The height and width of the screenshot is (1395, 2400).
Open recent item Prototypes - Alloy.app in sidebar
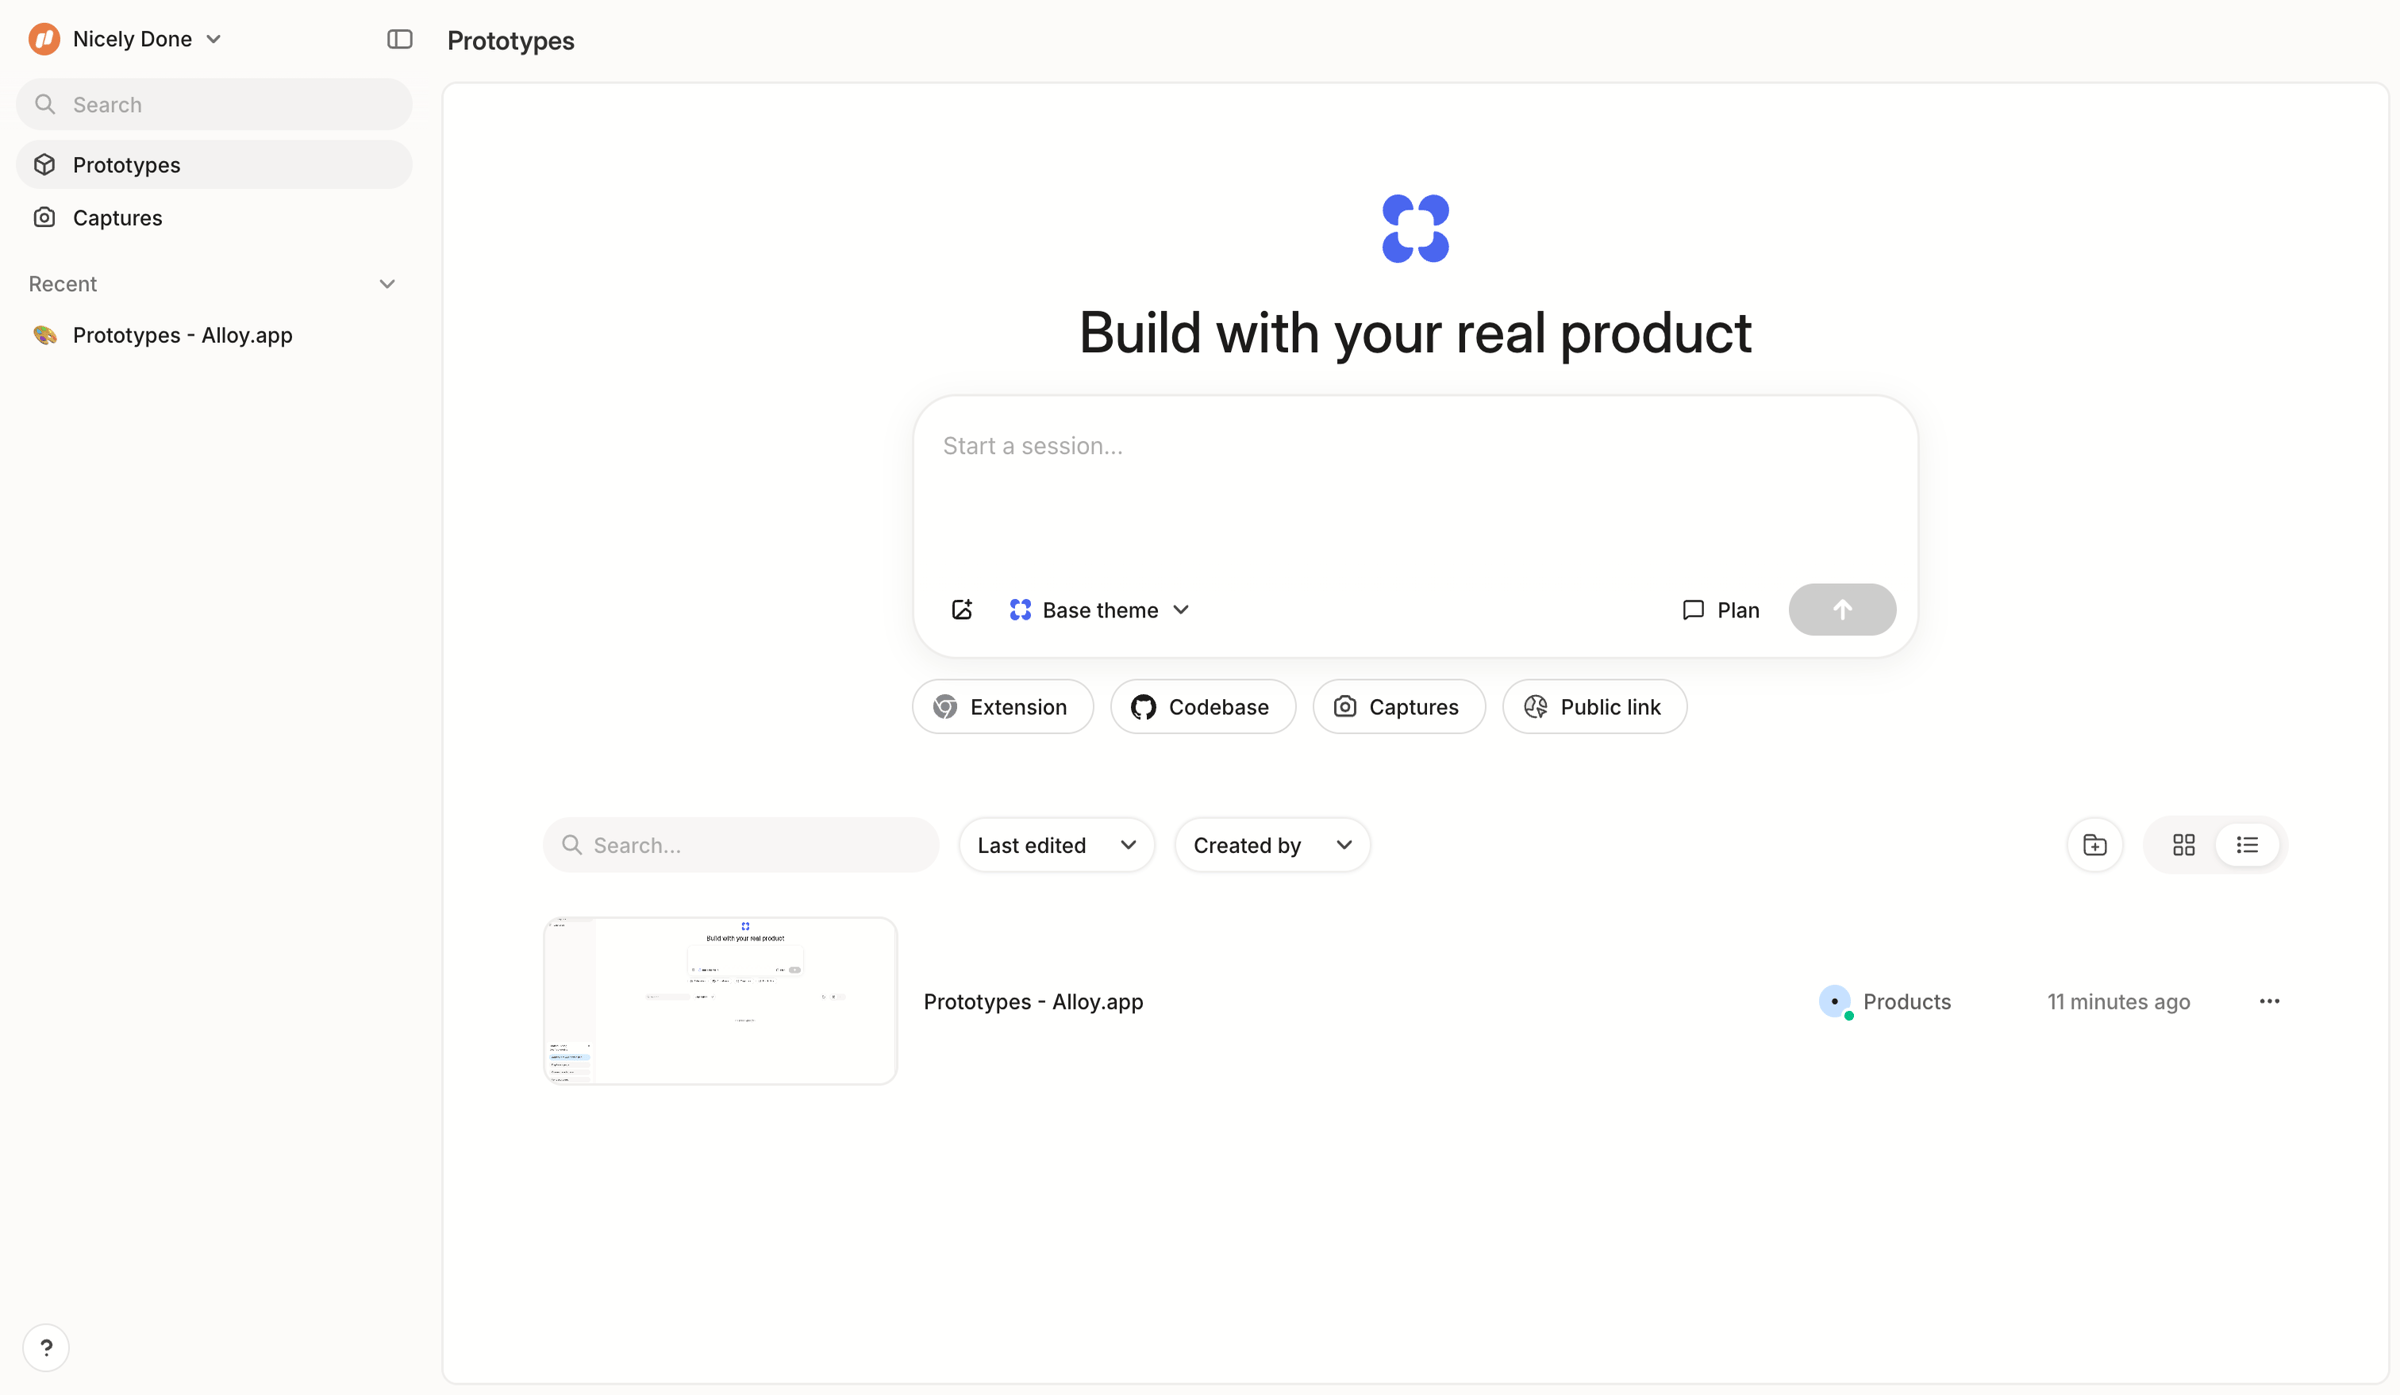click(214, 335)
